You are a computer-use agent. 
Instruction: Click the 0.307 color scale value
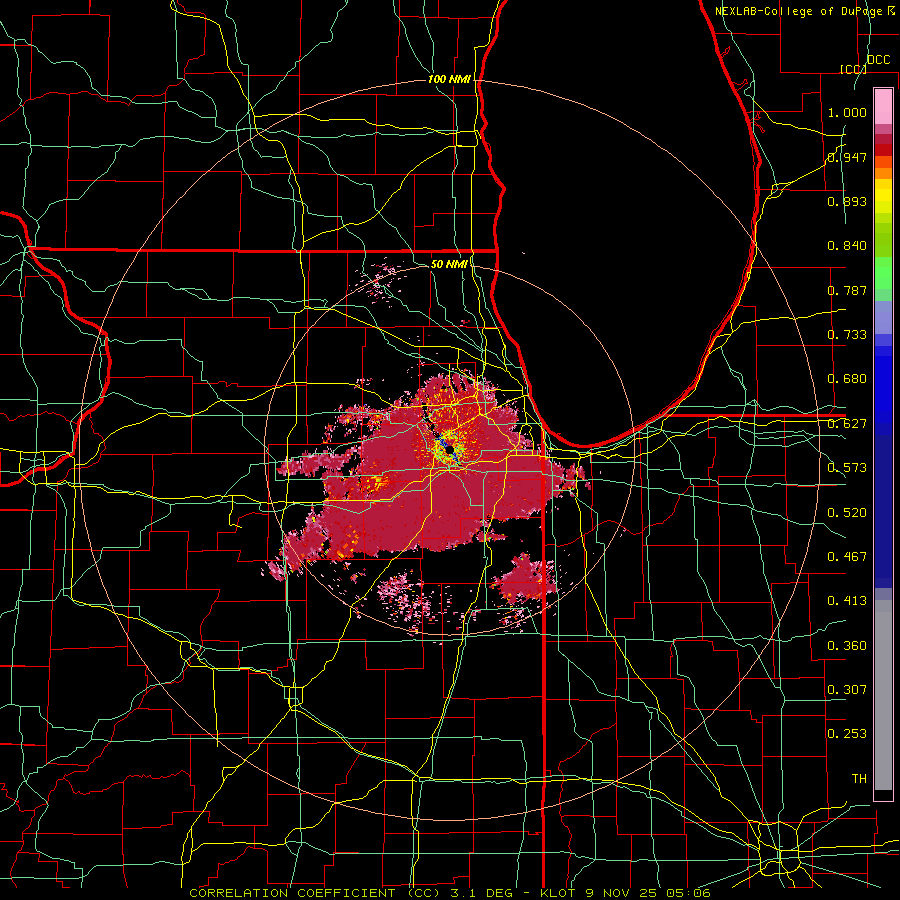(x=847, y=690)
